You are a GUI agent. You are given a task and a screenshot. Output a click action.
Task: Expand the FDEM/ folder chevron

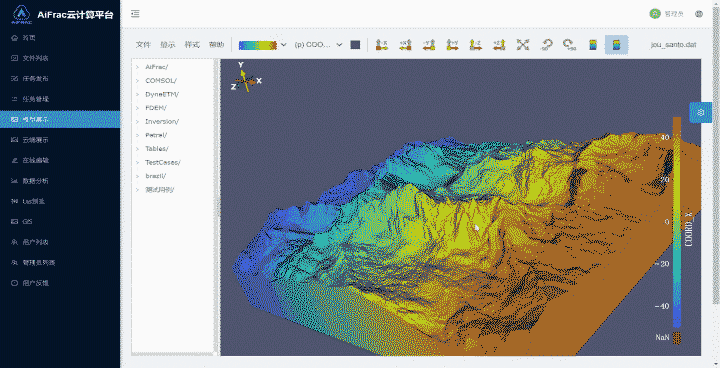point(137,108)
